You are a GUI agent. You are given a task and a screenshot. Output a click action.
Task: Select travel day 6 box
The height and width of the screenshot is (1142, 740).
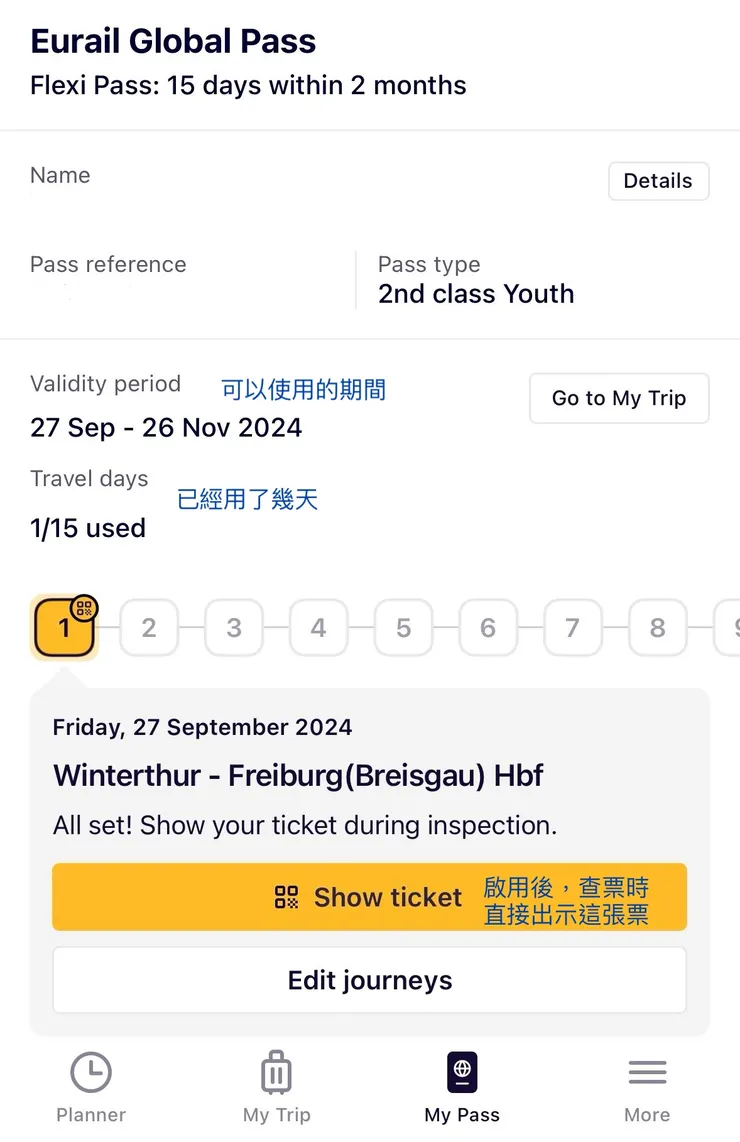488,628
